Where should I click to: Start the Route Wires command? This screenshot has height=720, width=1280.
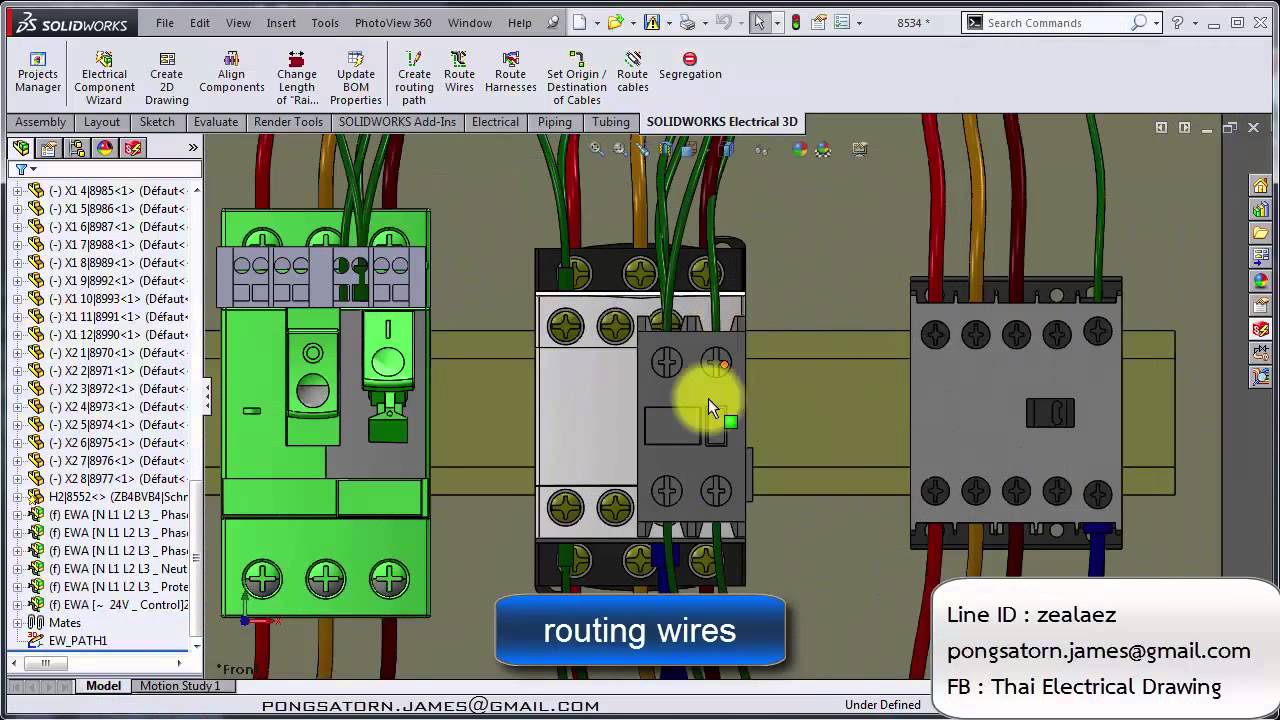pyautogui.click(x=459, y=73)
